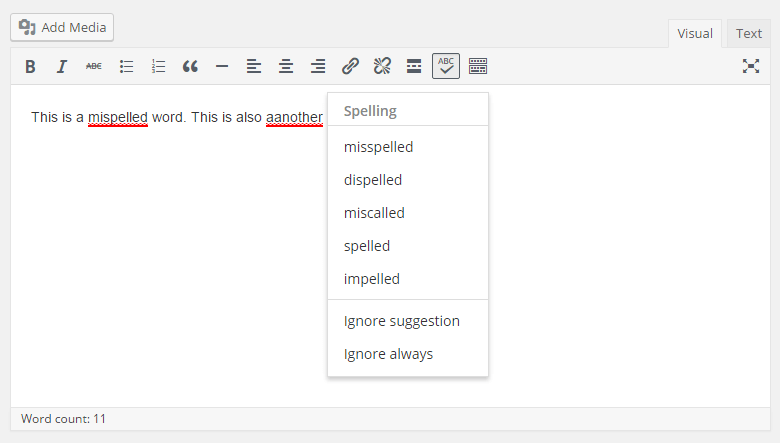Switch to the Visual editor tab
The height and width of the screenshot is (443, 780).
tap(694, 34)
